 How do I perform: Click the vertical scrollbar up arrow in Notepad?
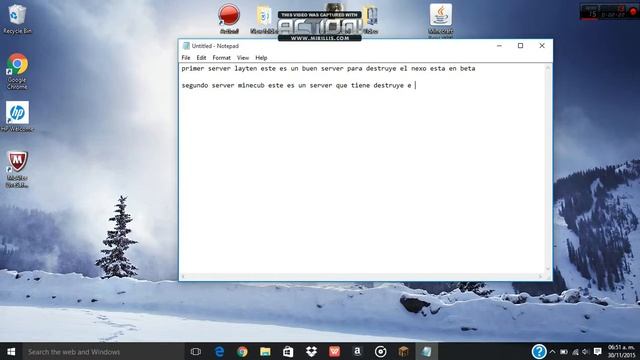coord(548,67)
